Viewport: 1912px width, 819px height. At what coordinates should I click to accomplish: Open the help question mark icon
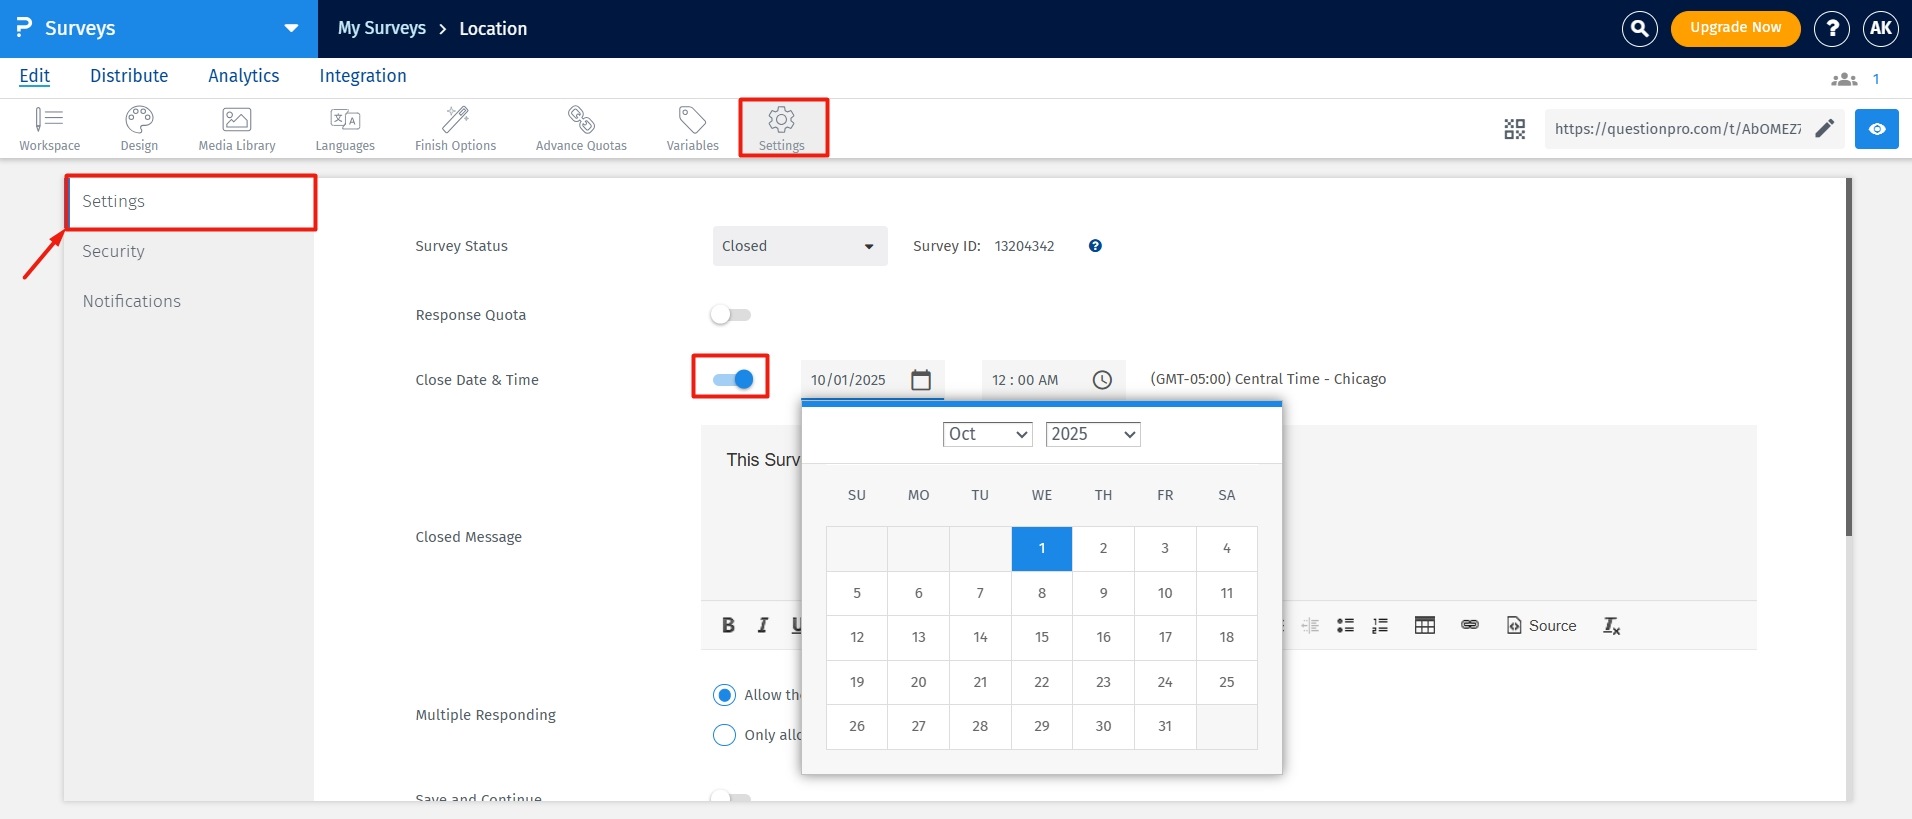[1832, 28]
